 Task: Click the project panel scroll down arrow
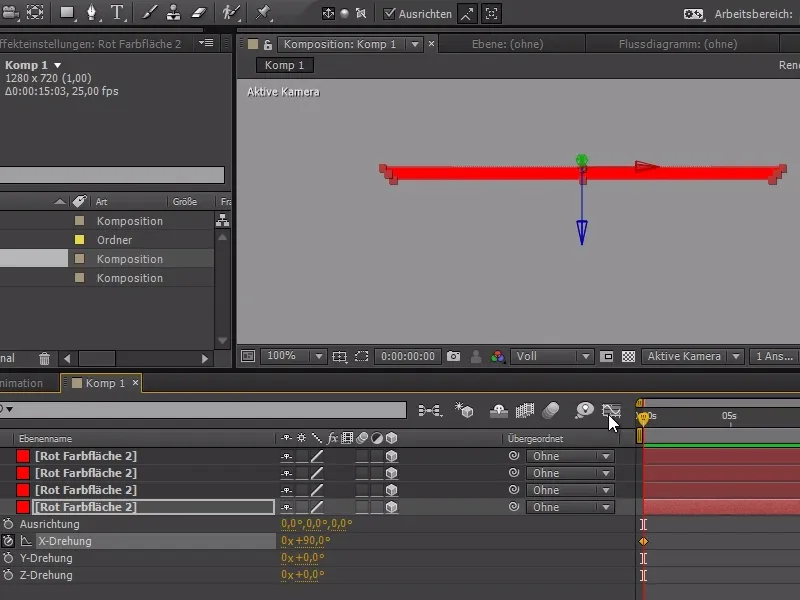pyautogui.click(x=222, y=340)
